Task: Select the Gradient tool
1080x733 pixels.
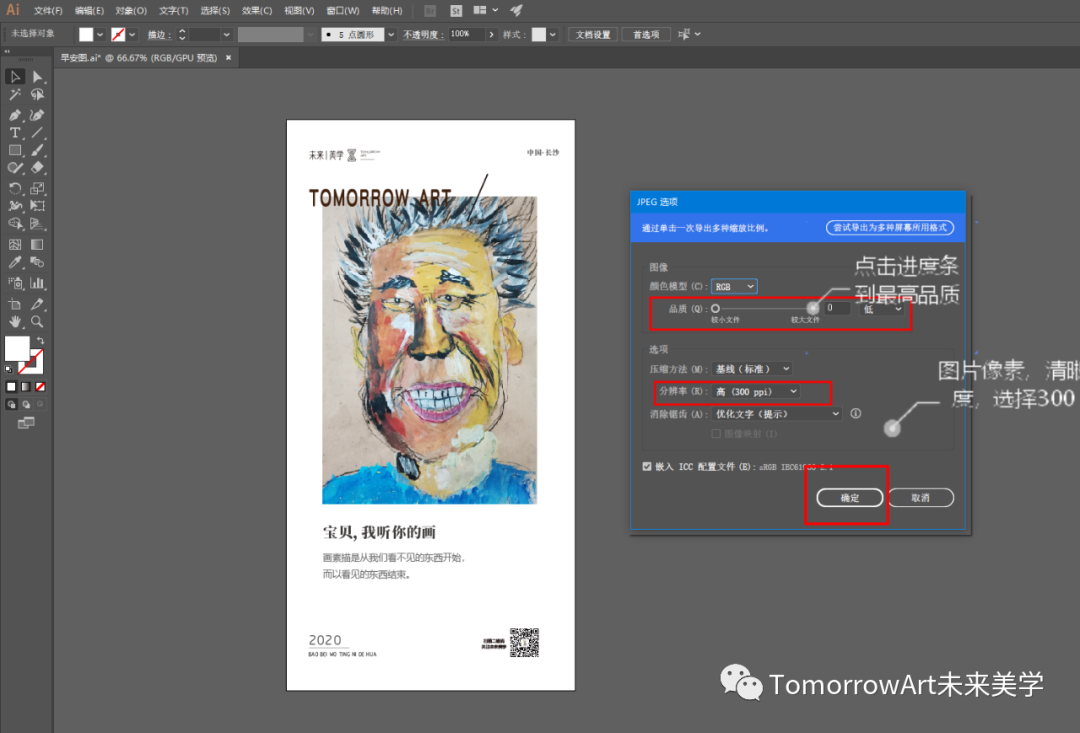Action: tap(37, 245)
